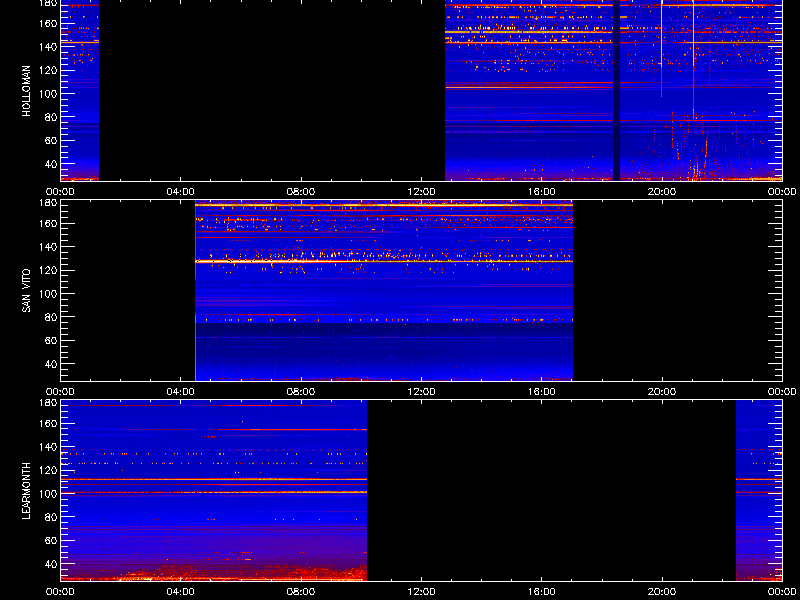Click the red vertical line at San Vito data start

pyautogui.click(x=195, y=291)
